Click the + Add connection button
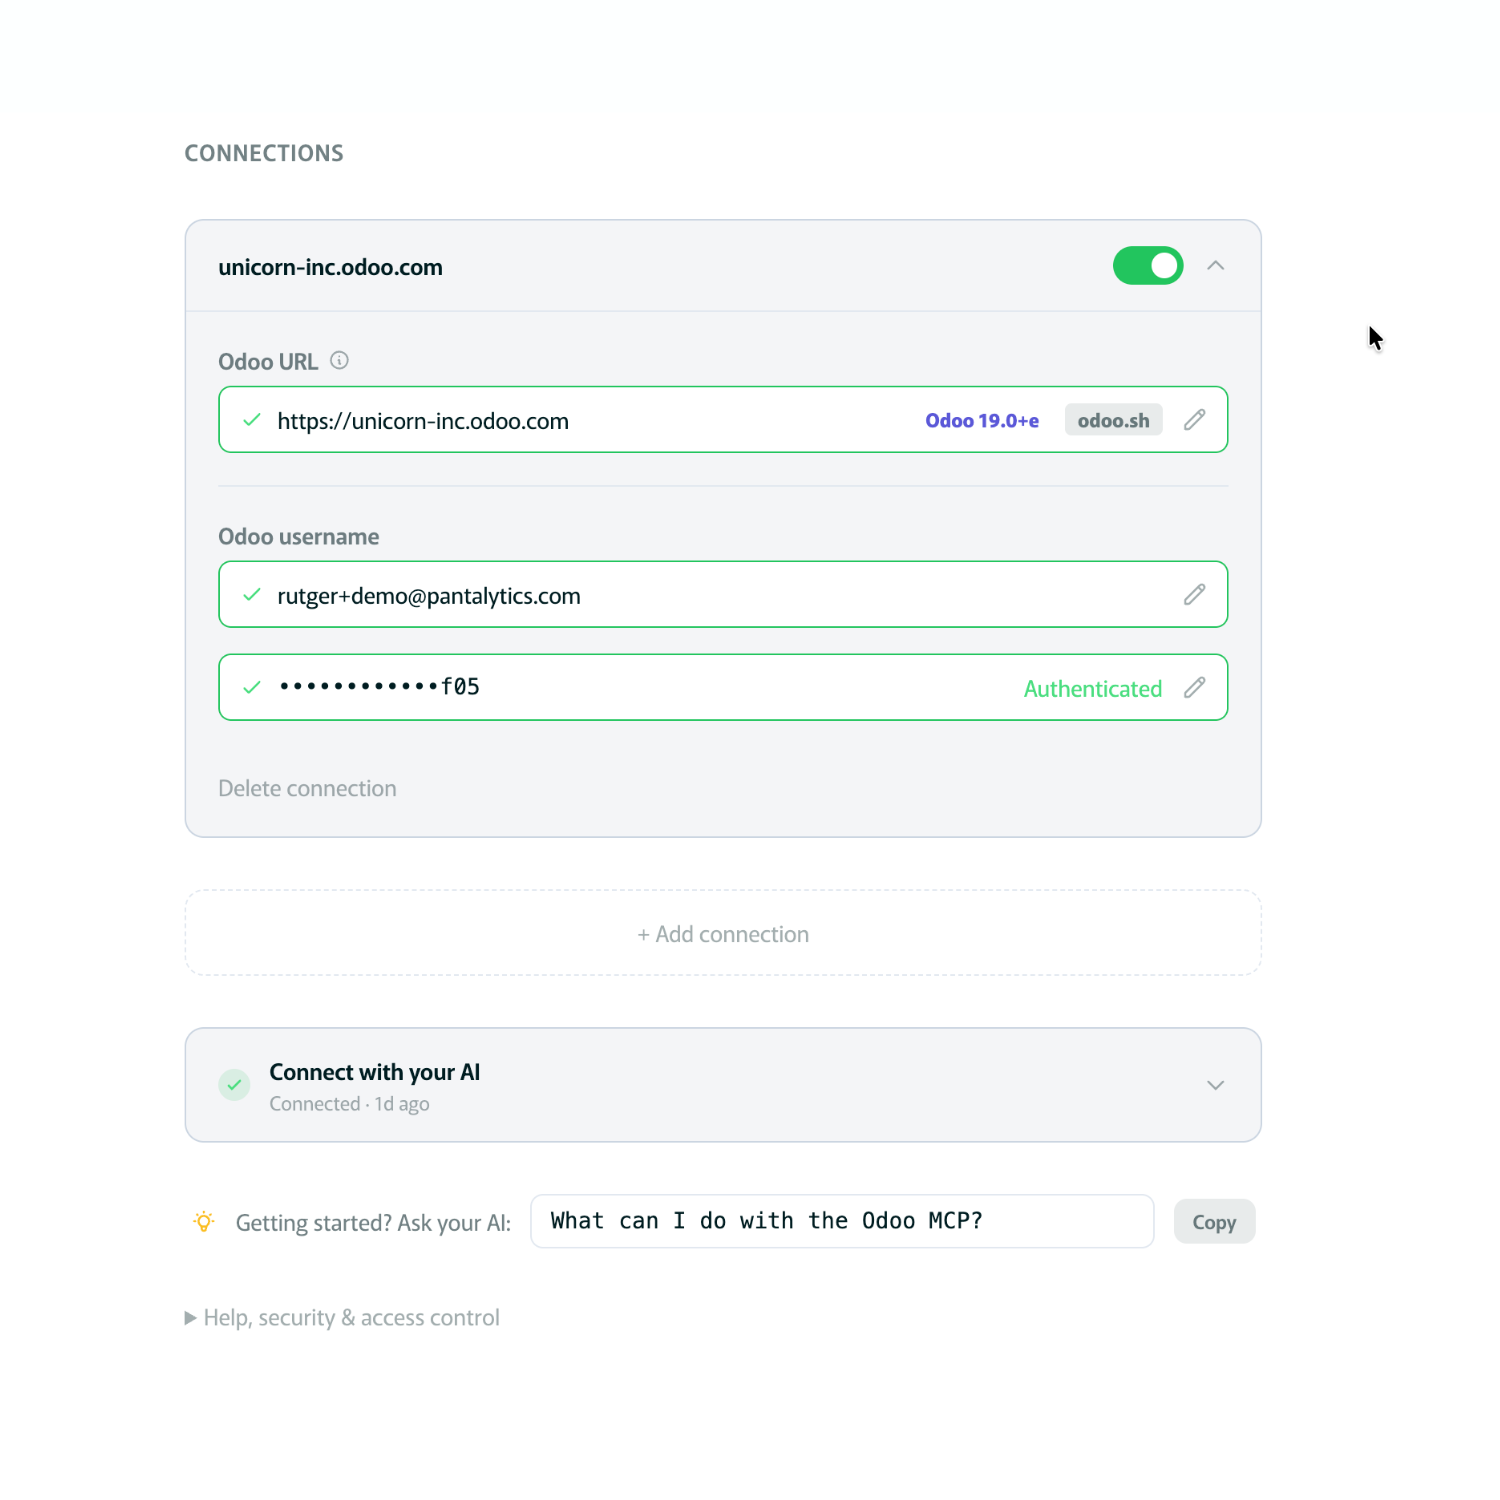The height and width of the screenshot is (1500, 1500). (x=723, y=934)
